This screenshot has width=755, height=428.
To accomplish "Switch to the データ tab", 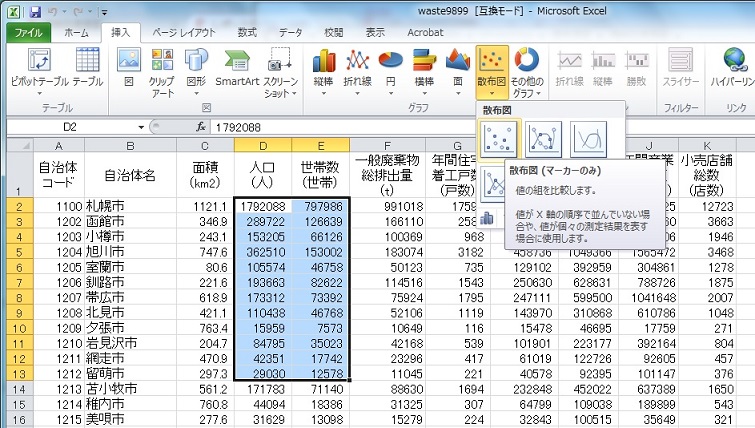I will point(290,33).
